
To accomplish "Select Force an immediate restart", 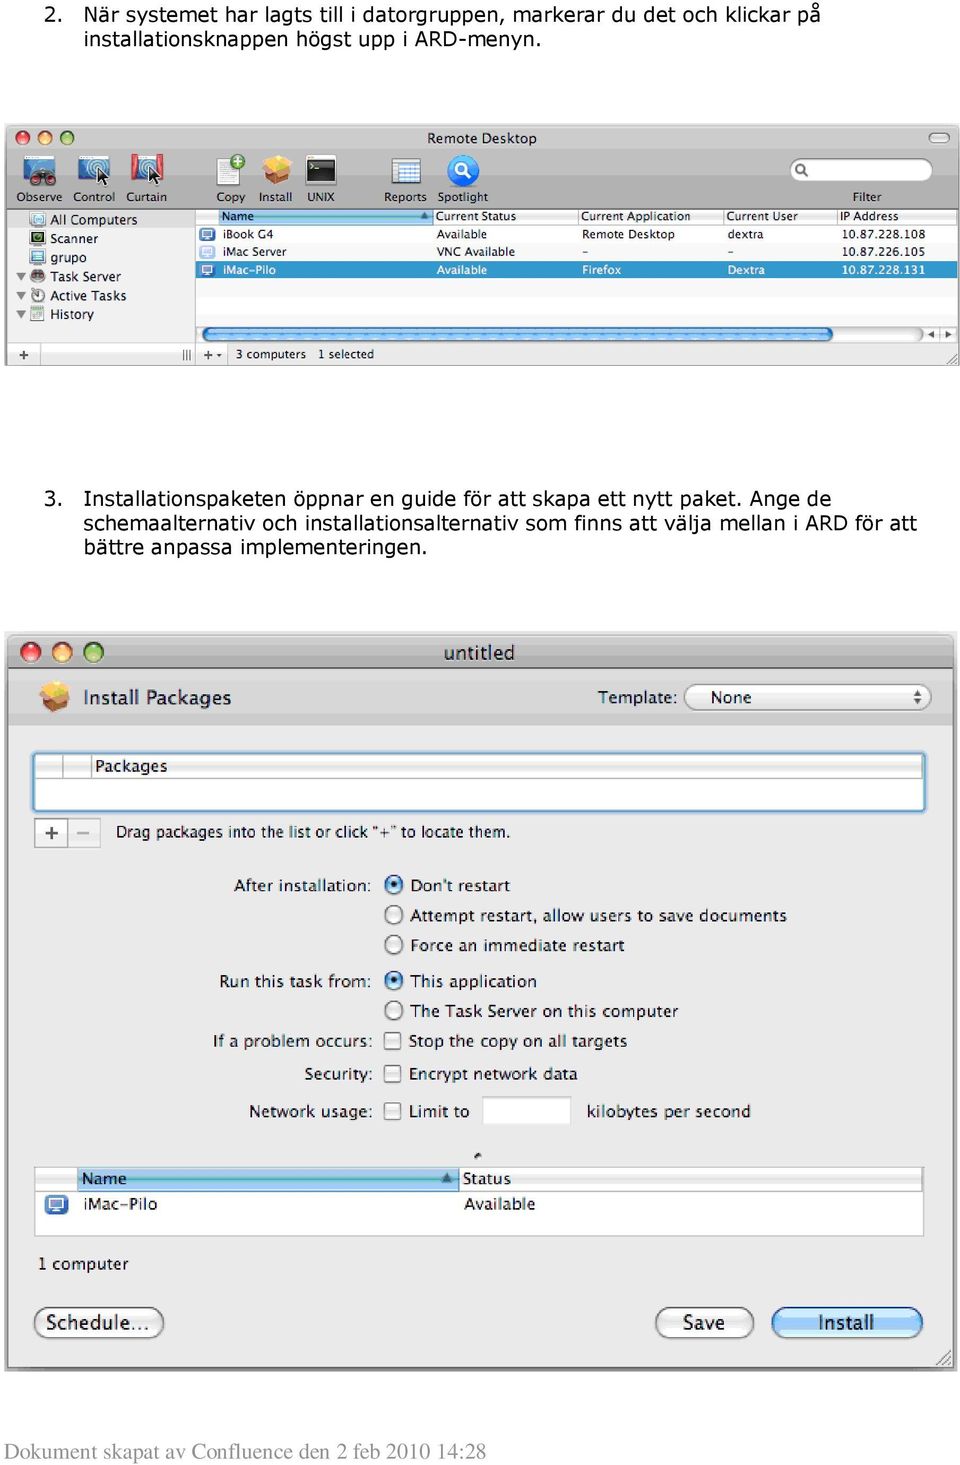I will point(394,945).
